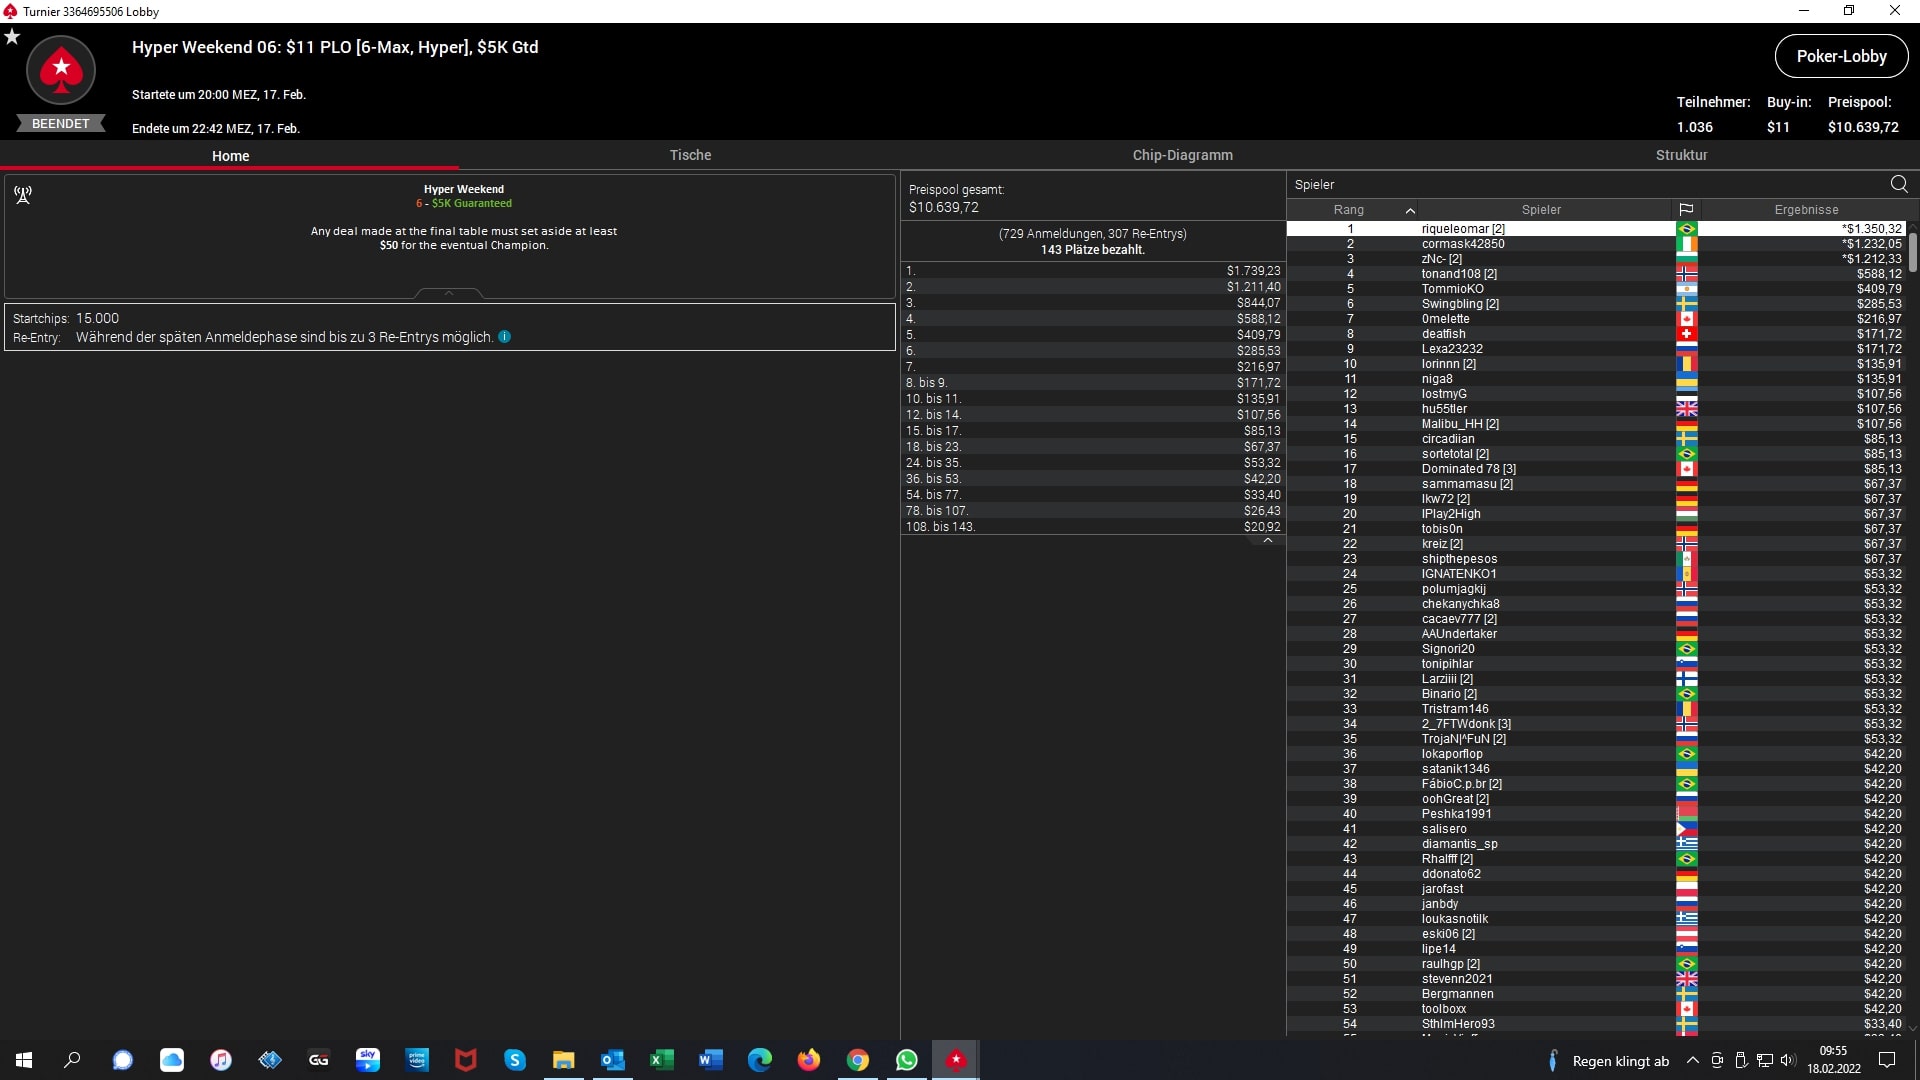Screen dimensions: 1920x1080
Task: Open the Chip-Diagramm tab
Action: pos(1182,155)
